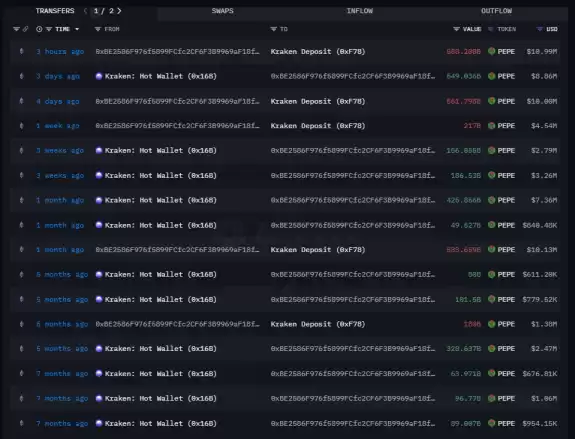
Task: Click the recipient address in the $3.26M row
Action: pos(353,176)
